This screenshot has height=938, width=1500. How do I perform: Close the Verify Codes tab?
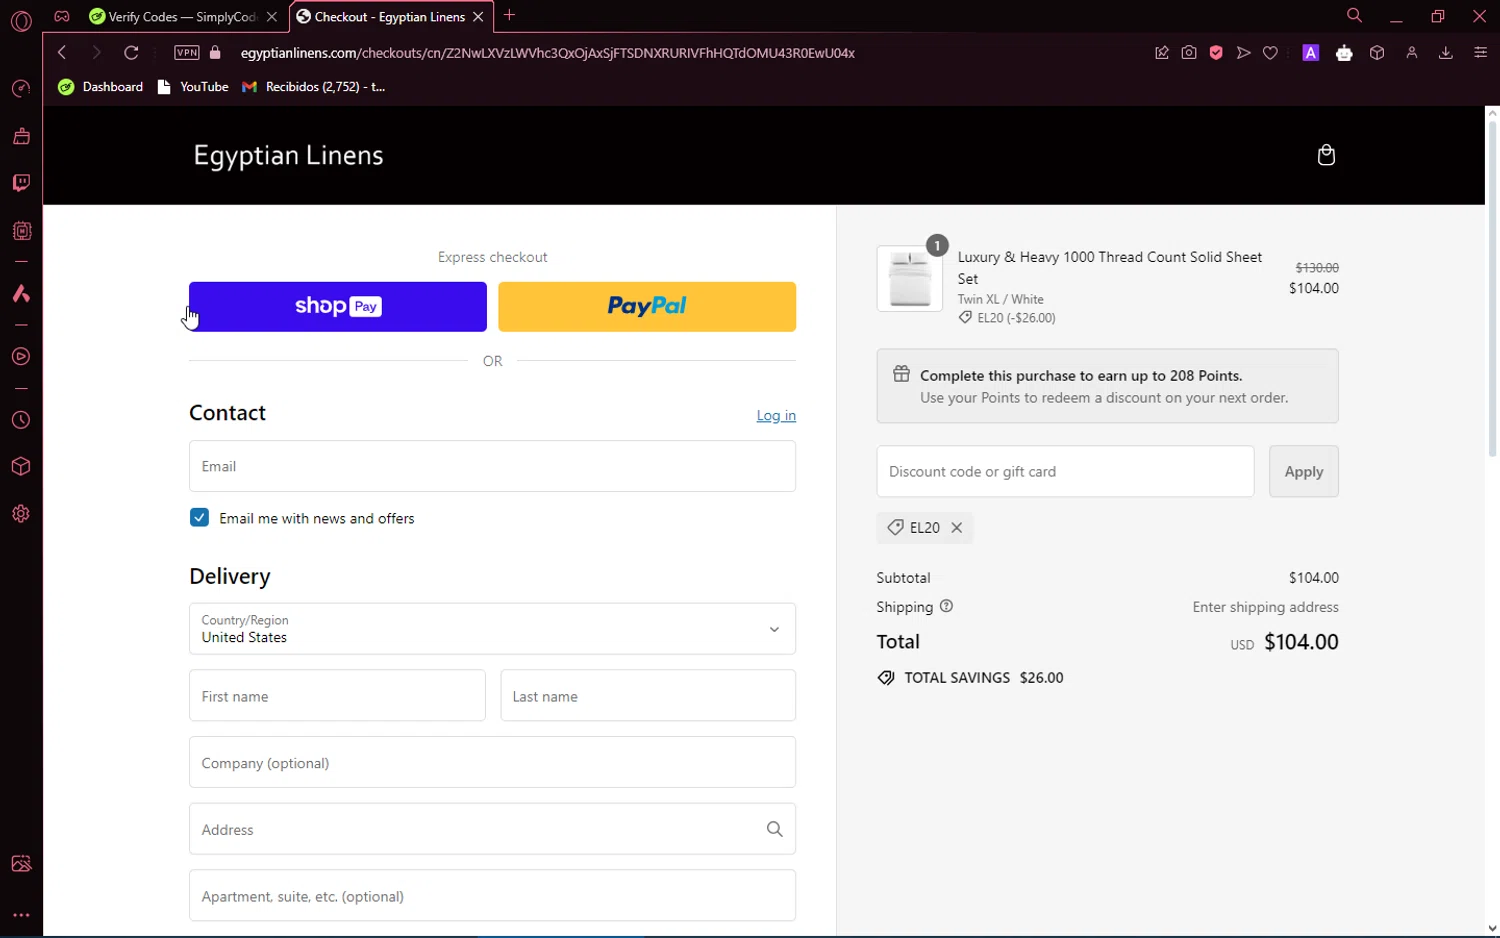[272, 17]
